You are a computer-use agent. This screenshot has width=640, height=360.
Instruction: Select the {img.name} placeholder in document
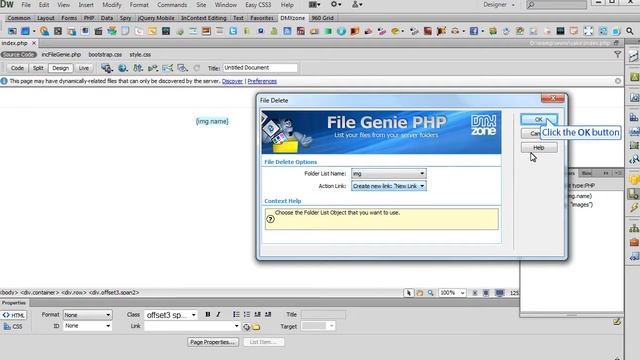(x=212, y=121)
